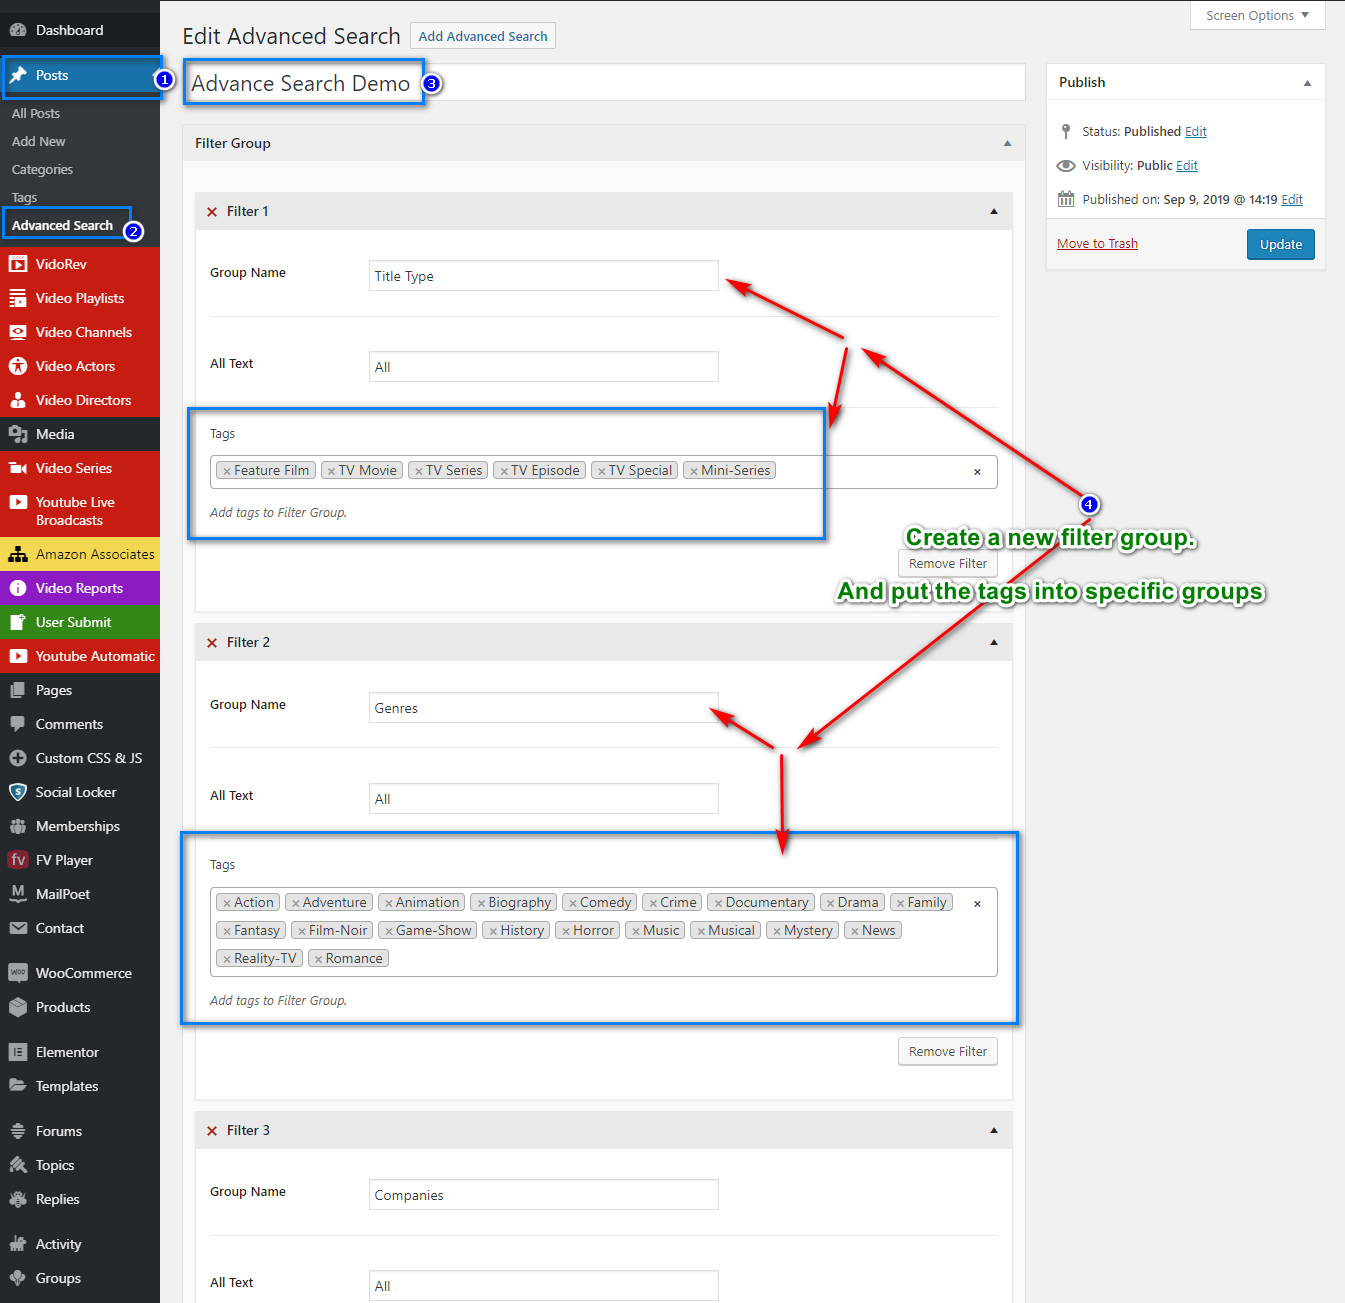Image resolution: width=1345 pixels, height=1303 pixels.
Task: Click the Genres group name field
Action: tap(543, 708)
